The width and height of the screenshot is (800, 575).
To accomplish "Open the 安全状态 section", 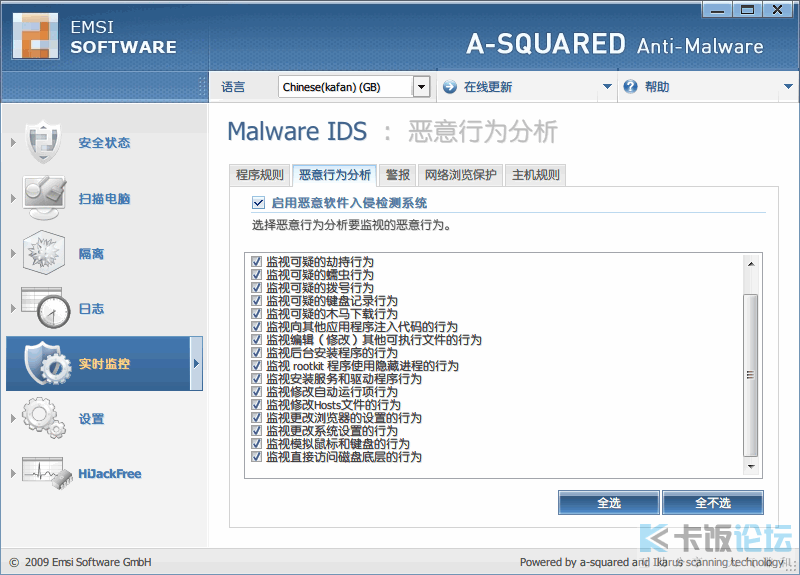I will (x=104, y=143).
